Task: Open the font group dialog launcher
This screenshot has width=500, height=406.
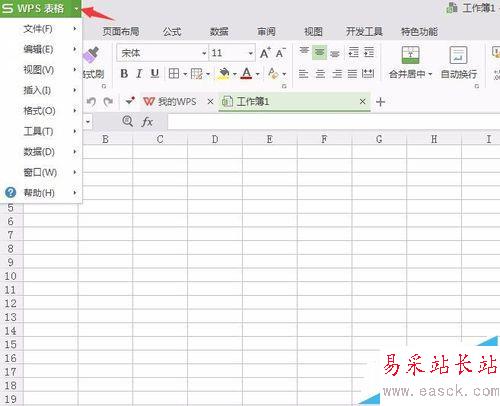Action: click(x=284, y=86)
